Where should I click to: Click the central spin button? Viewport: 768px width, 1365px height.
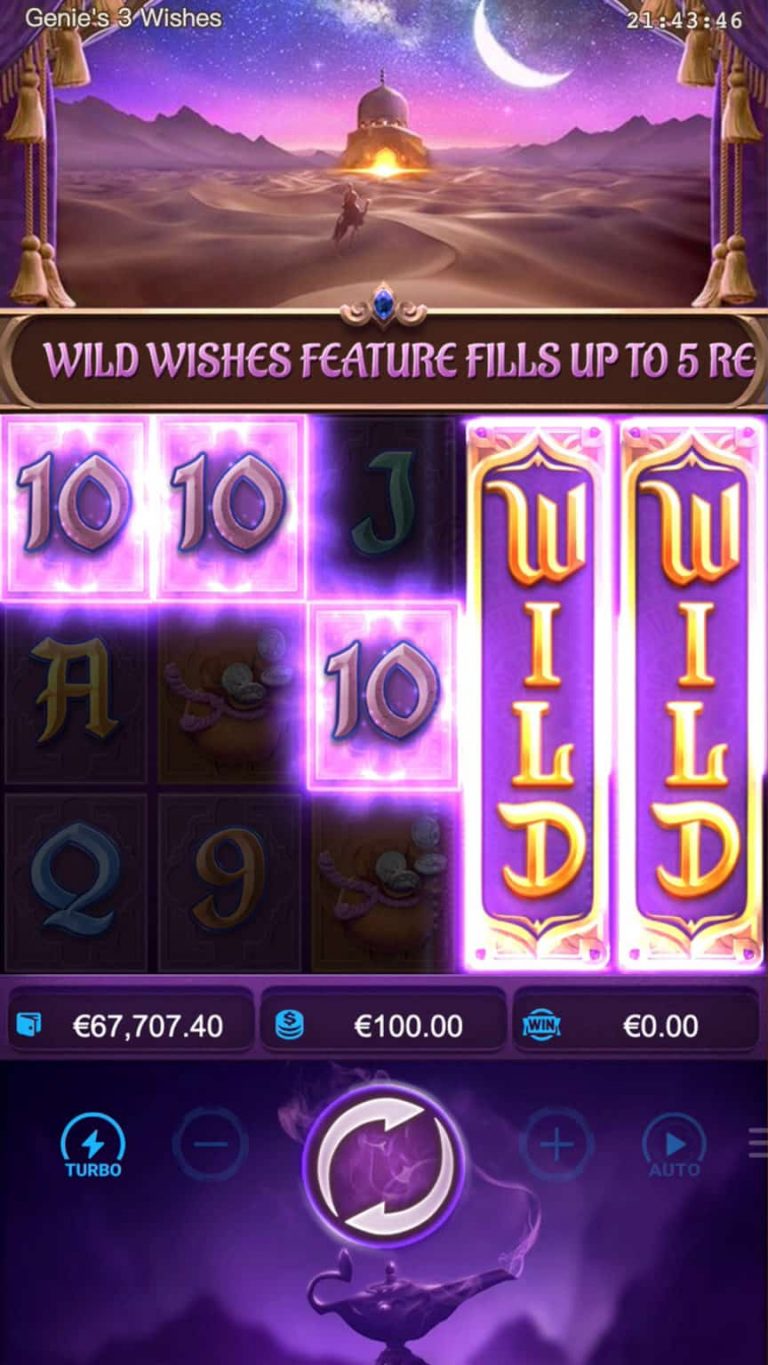(384, 1164)
